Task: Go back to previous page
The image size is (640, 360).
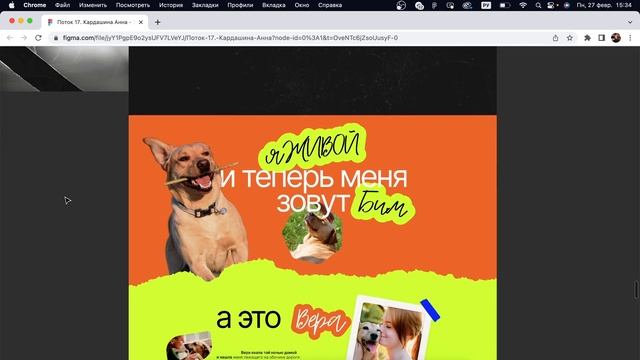Action: (x=10, y=38)
